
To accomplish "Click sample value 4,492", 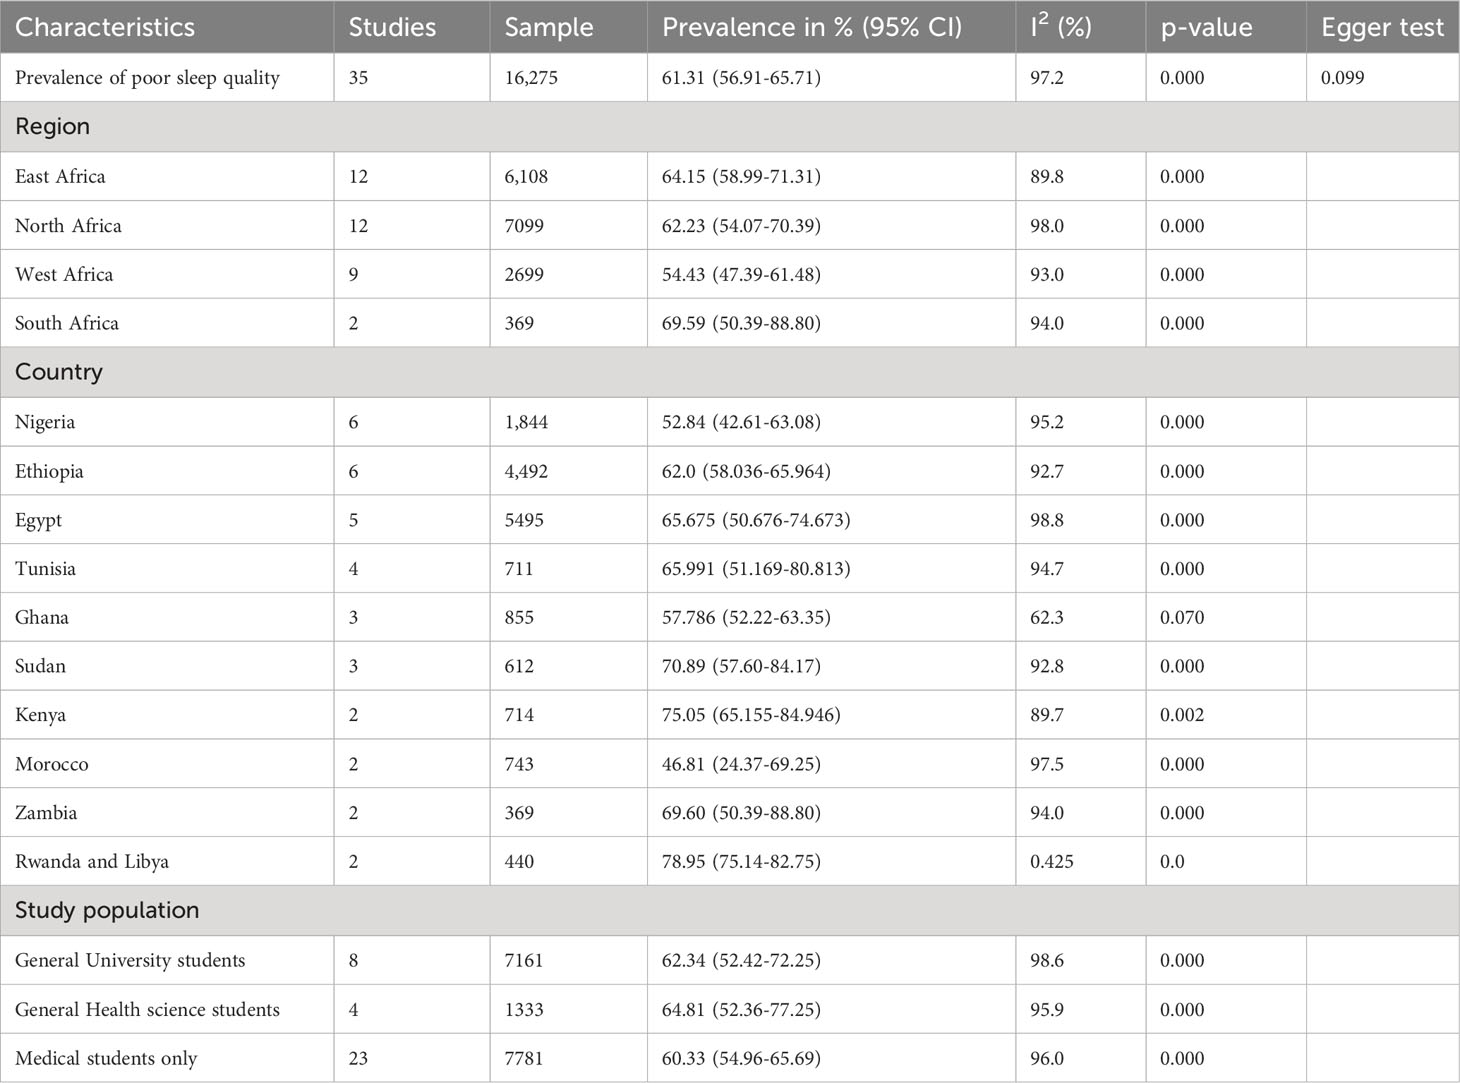I will (x=526, y=471).
